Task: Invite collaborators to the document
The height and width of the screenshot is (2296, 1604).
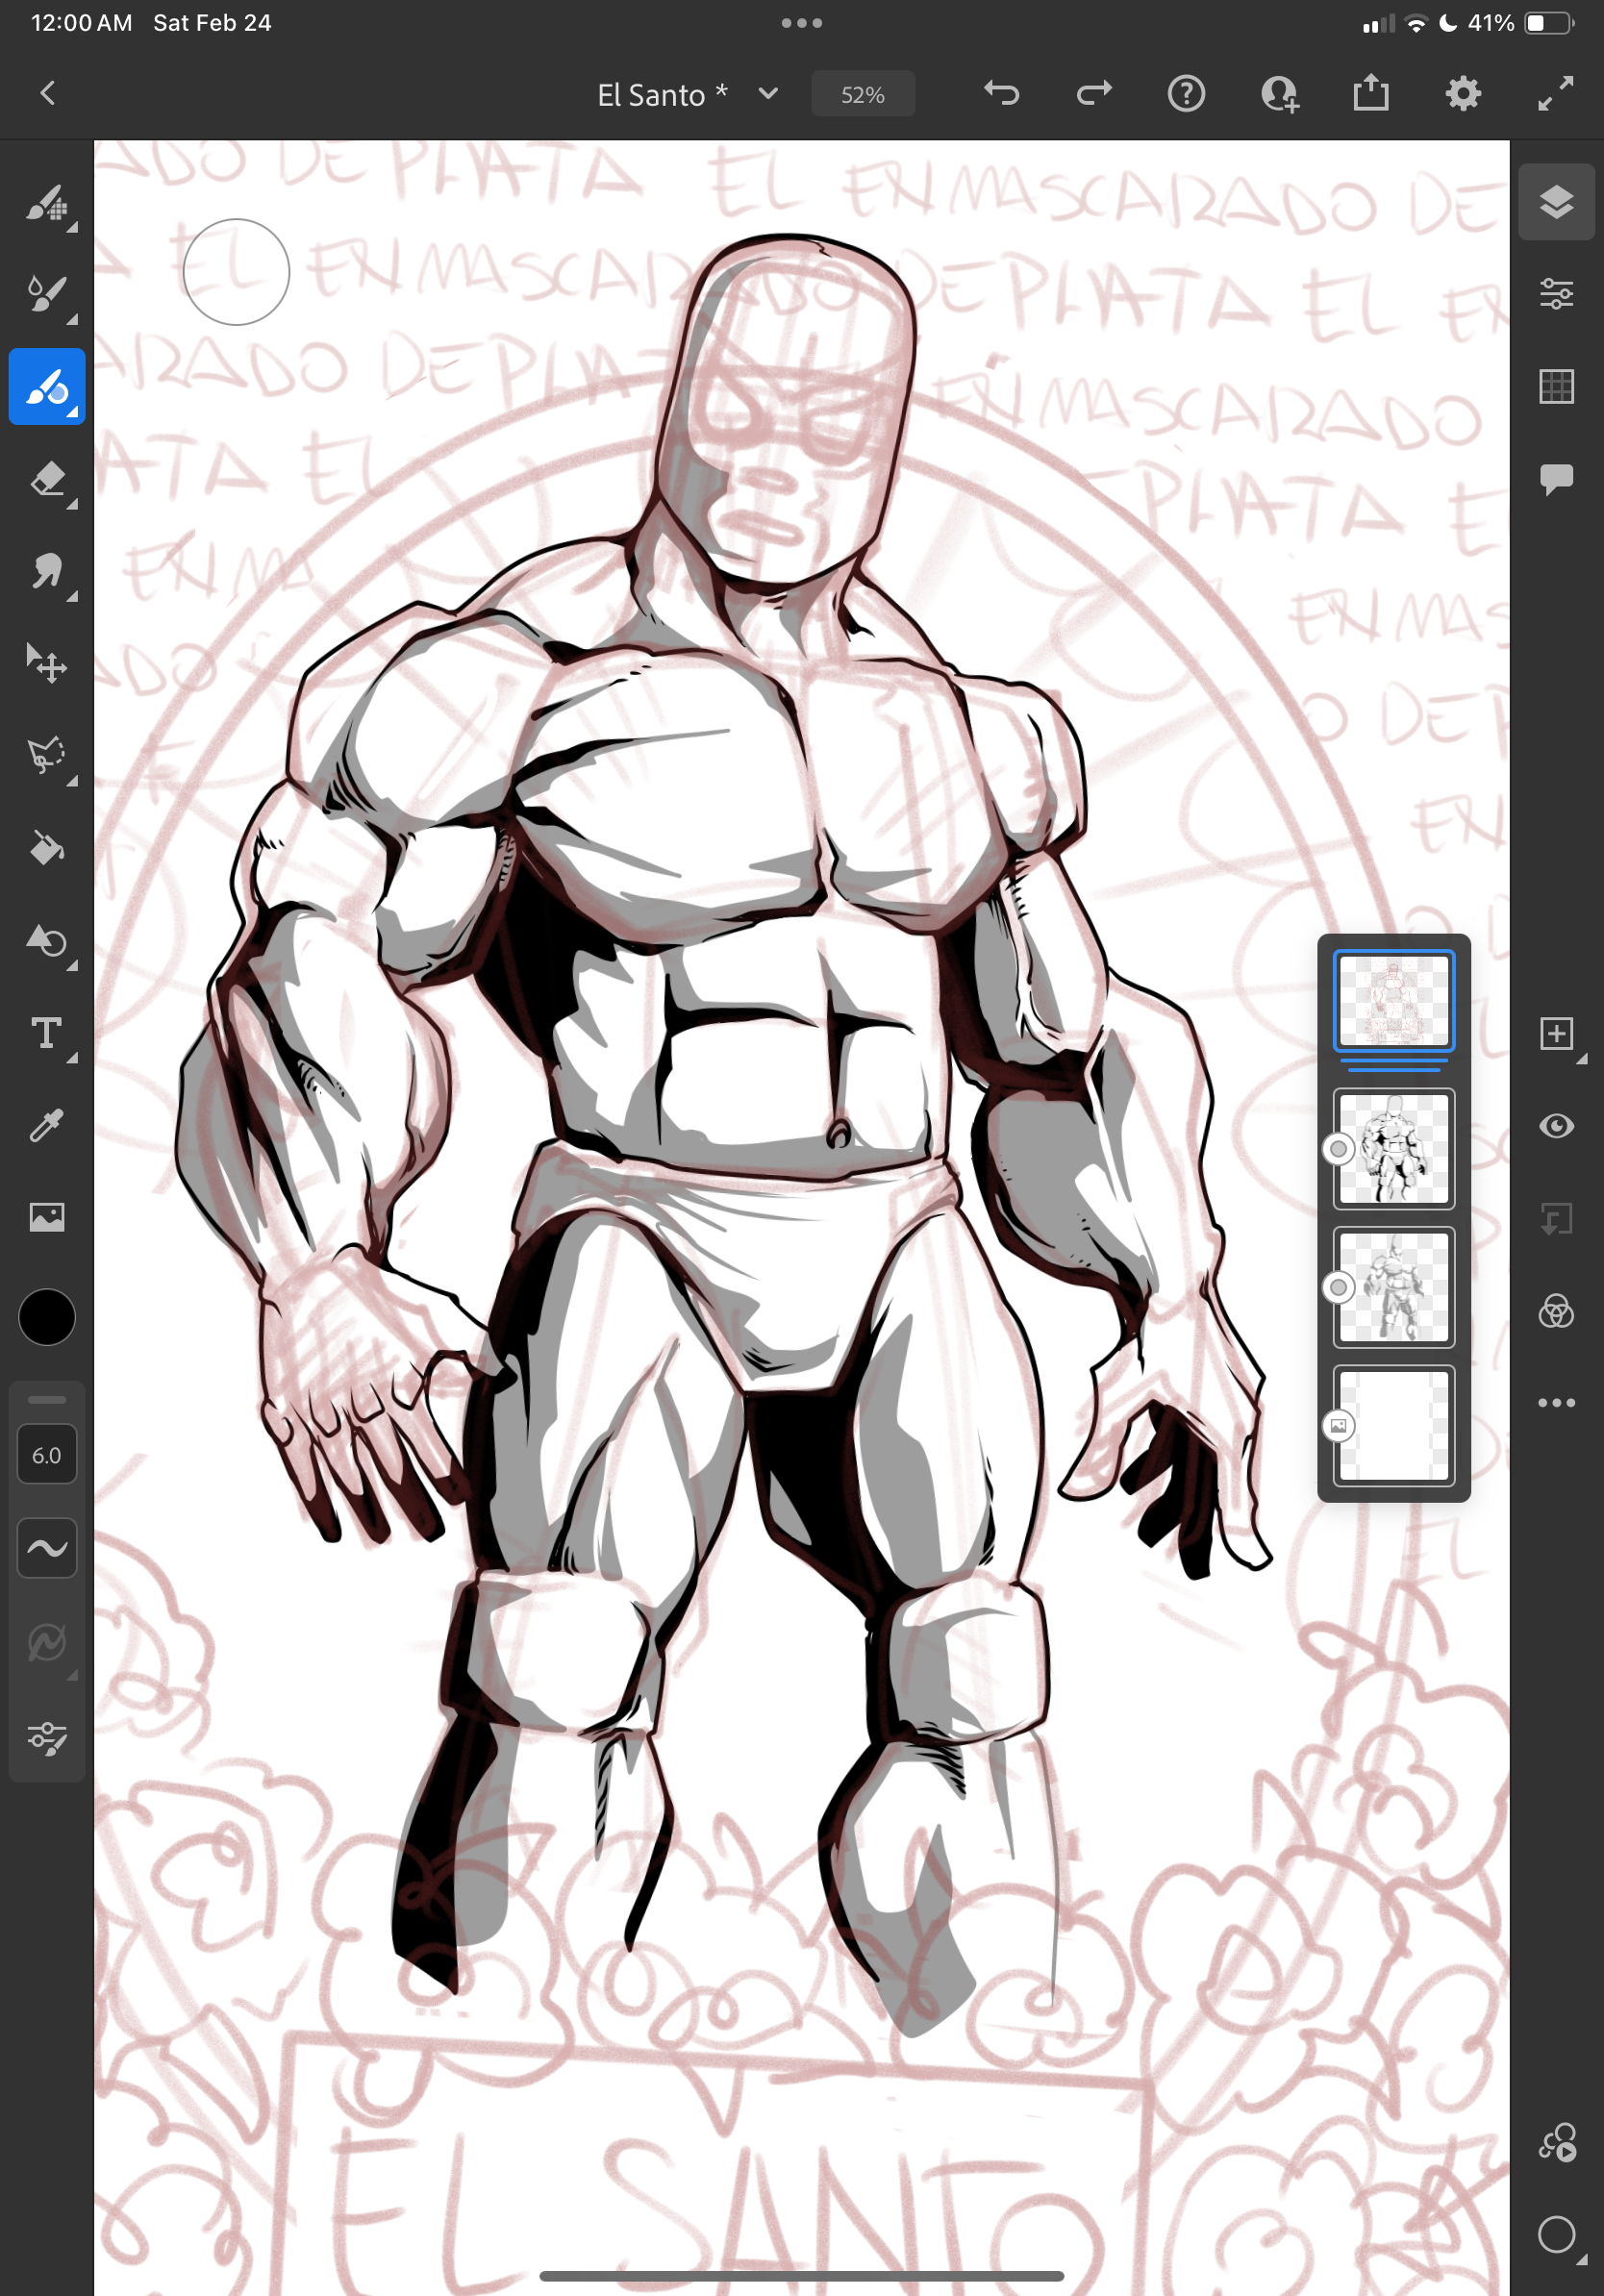Action: tap(1279, 94)
